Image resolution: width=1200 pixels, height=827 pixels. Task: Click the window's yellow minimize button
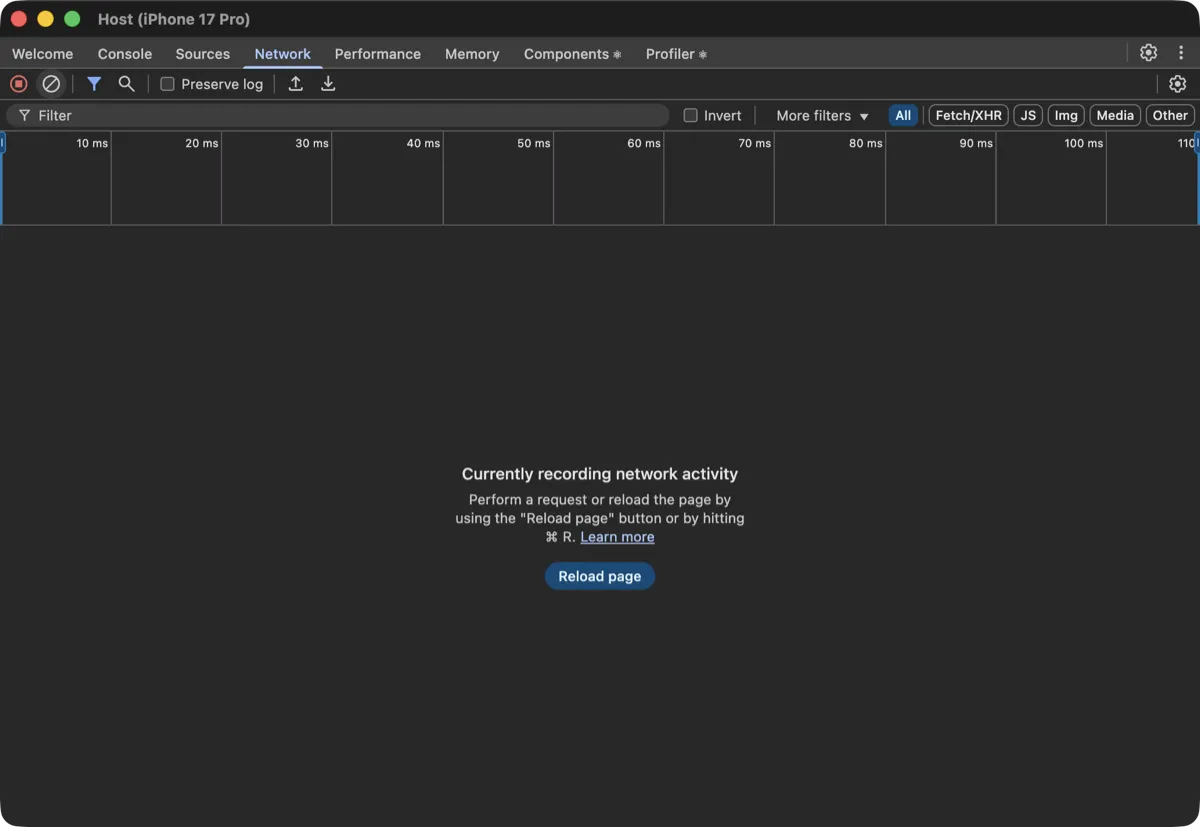[x=45, y=19]
